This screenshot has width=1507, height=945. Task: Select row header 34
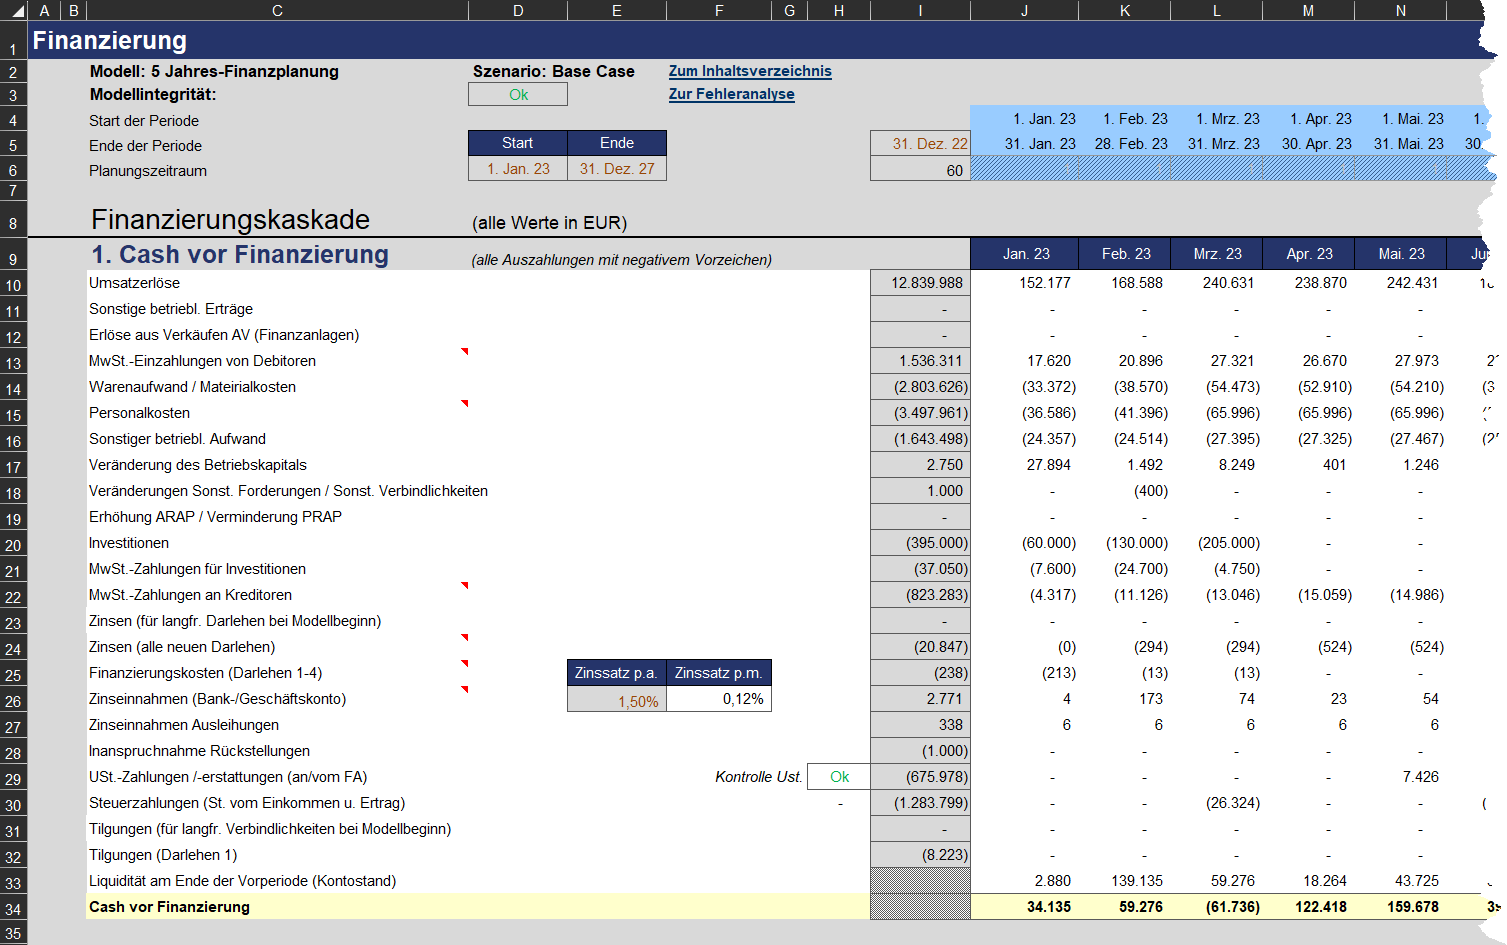pos(13,908)
